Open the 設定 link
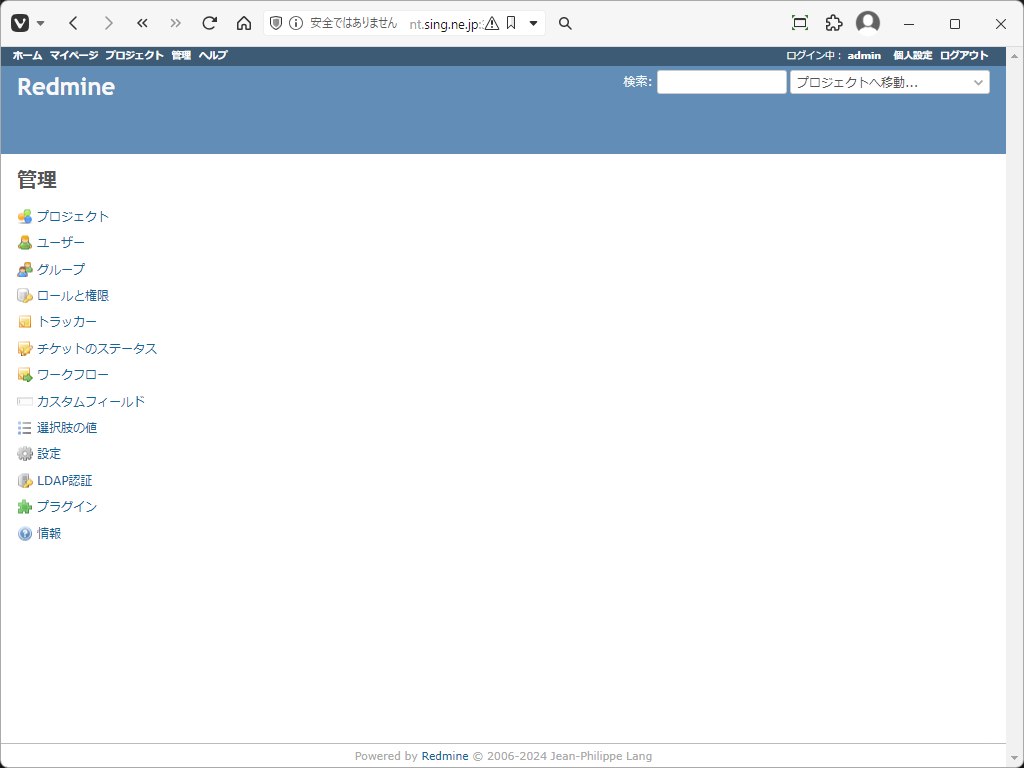This screenshot has width=1024, height=768. tap(49, 454)
